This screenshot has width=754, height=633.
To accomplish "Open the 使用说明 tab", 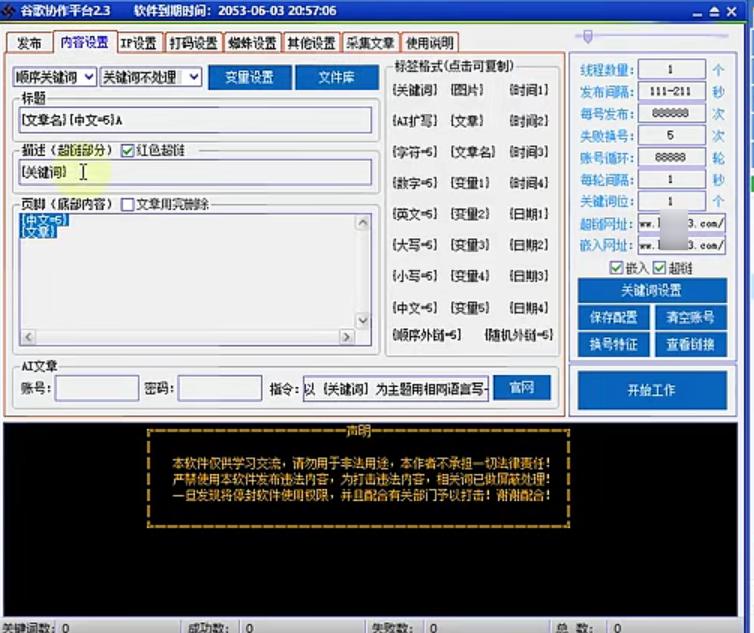I will [x=429, y=43].
